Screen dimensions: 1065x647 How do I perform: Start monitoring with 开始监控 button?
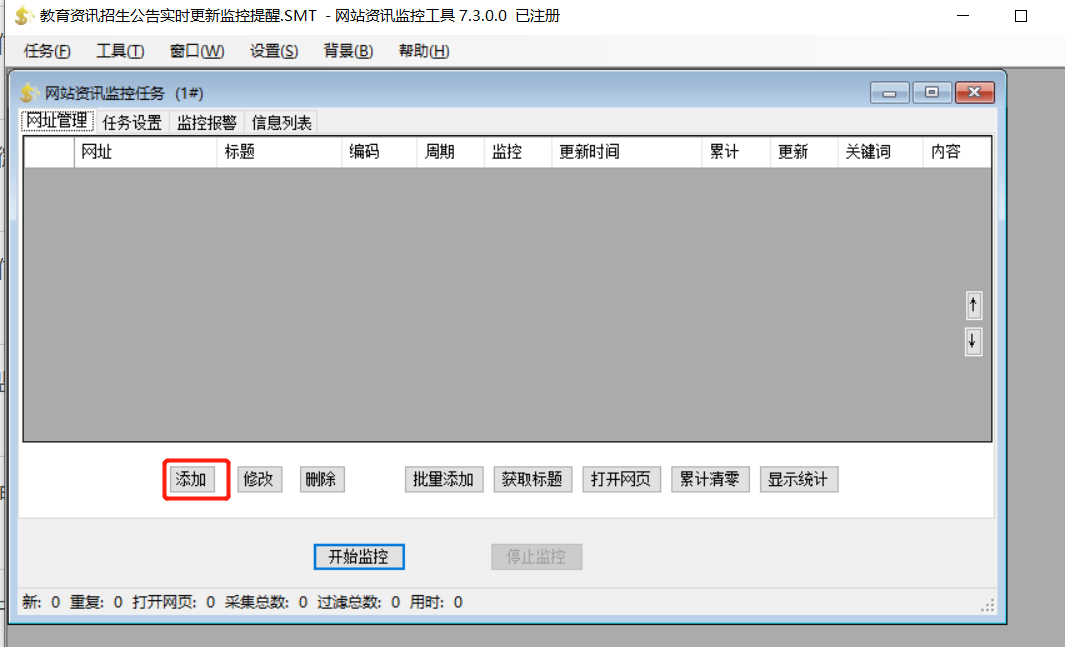359,557
